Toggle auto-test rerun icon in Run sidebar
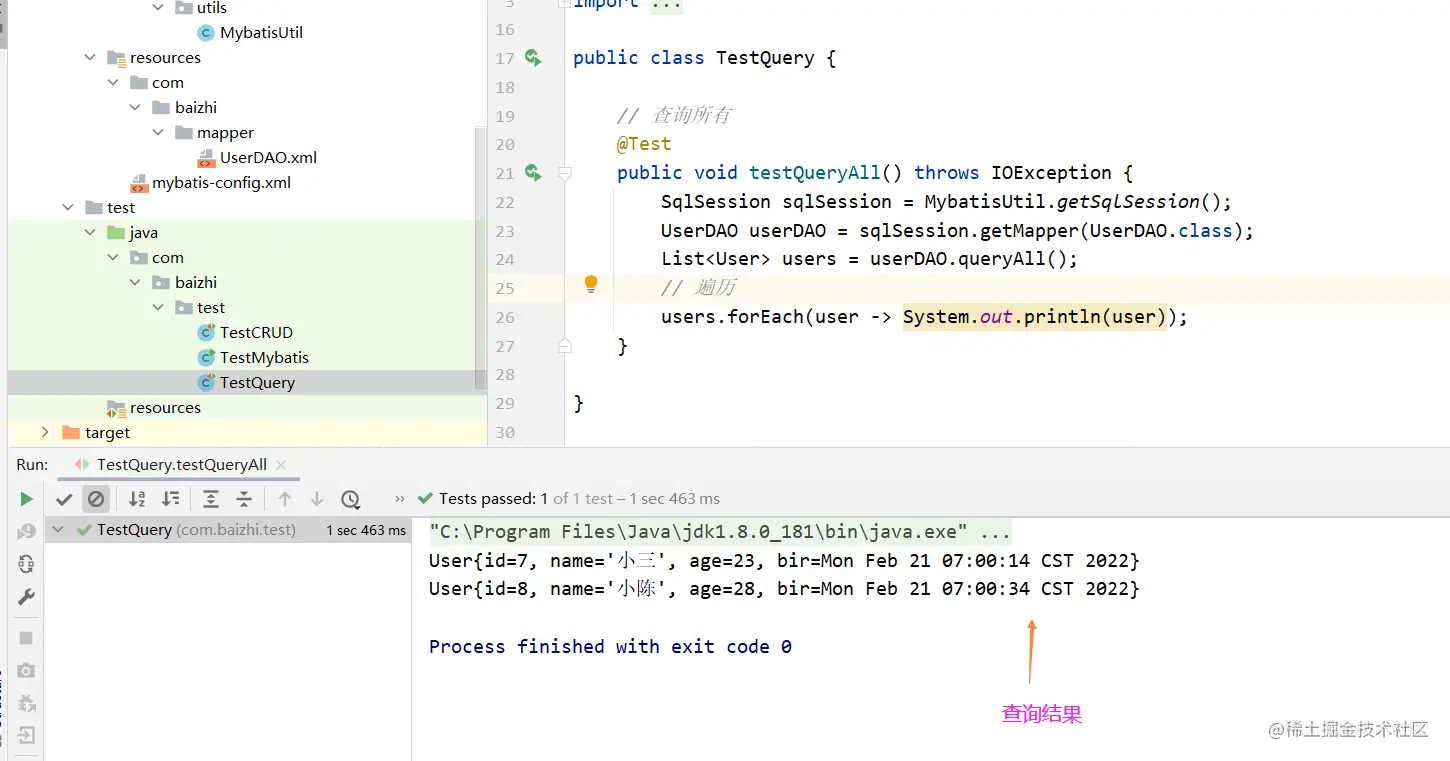The width and height of the screenshot is (1450, 761). pos(26,565)
